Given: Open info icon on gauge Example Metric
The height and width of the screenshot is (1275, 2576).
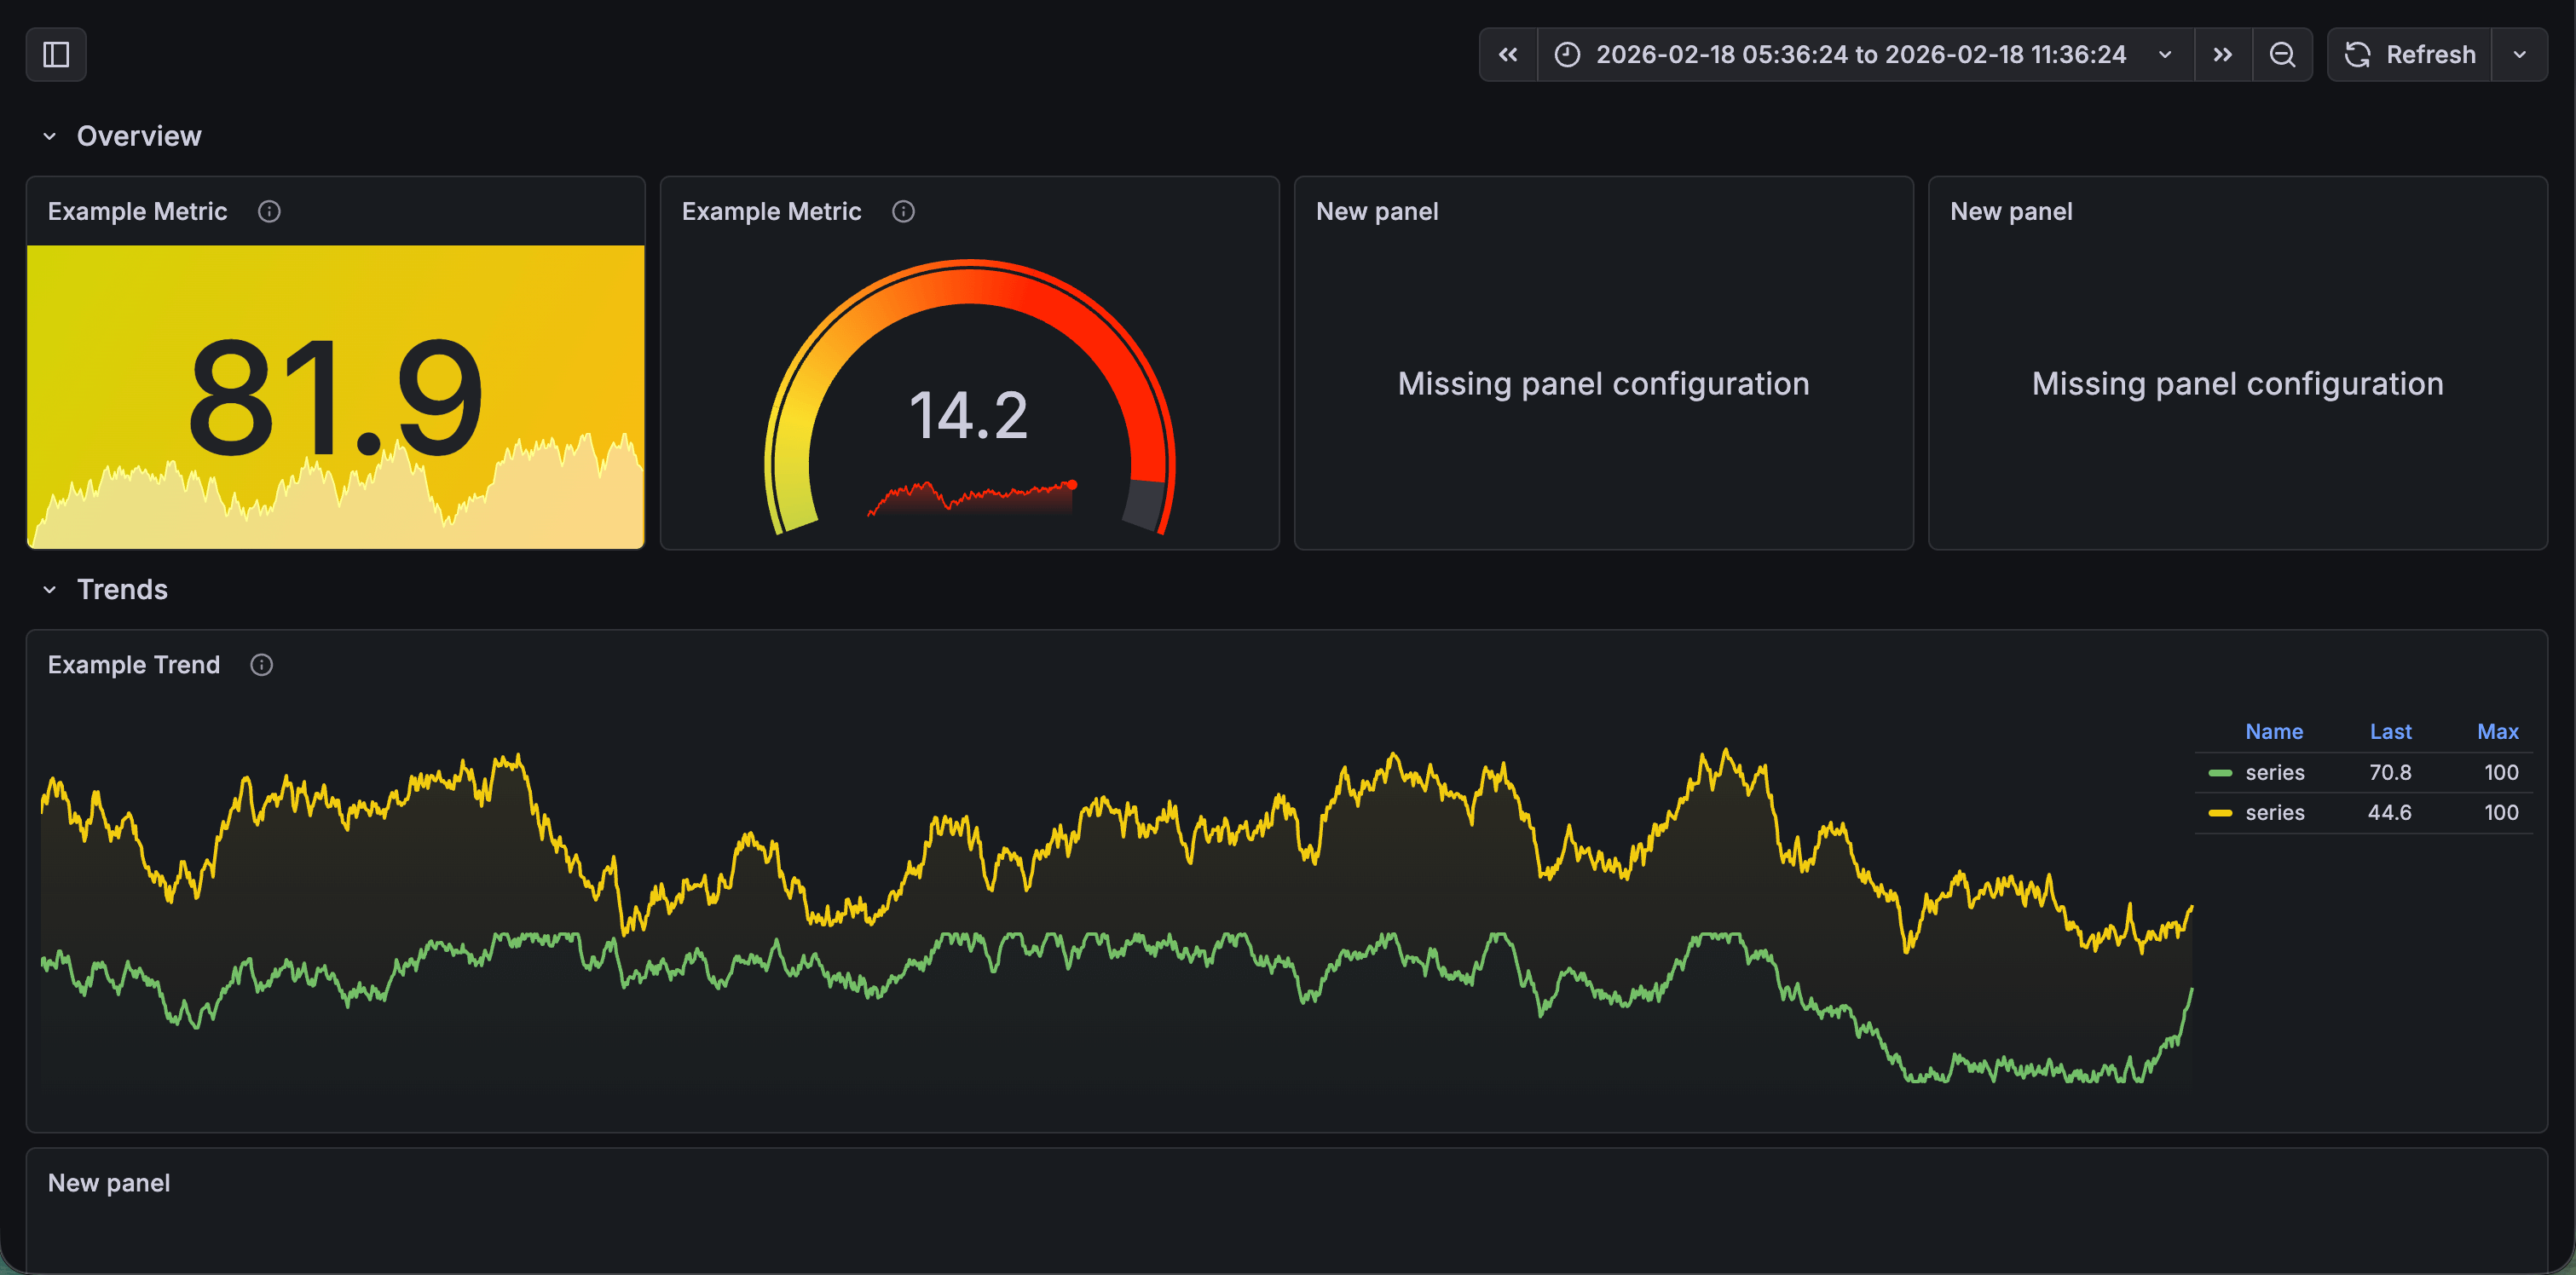Looking at the screenshot, I should [903, 211].
